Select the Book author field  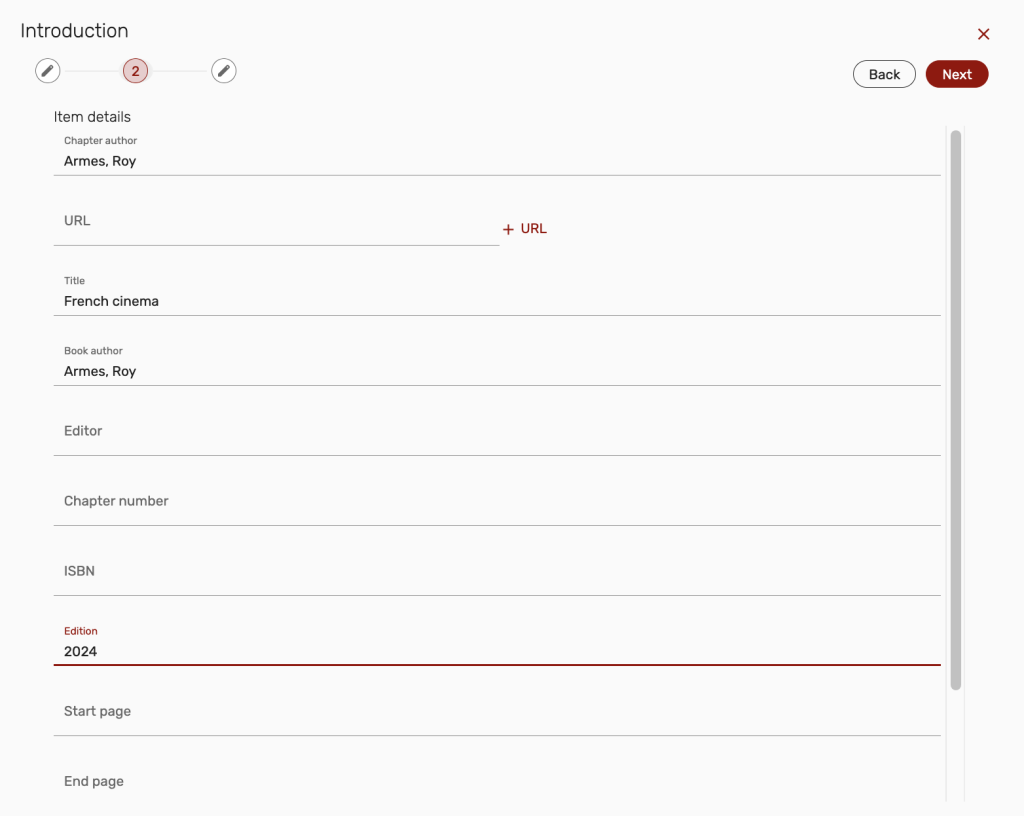(x=496, y=371)
